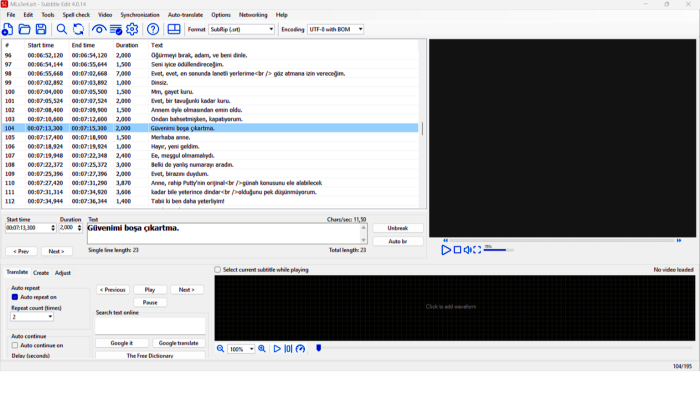Image resolution: width=700 pixels, height=394 pixels.
Task: Click < Previous in Translate tab
Action: coord(113,290)
